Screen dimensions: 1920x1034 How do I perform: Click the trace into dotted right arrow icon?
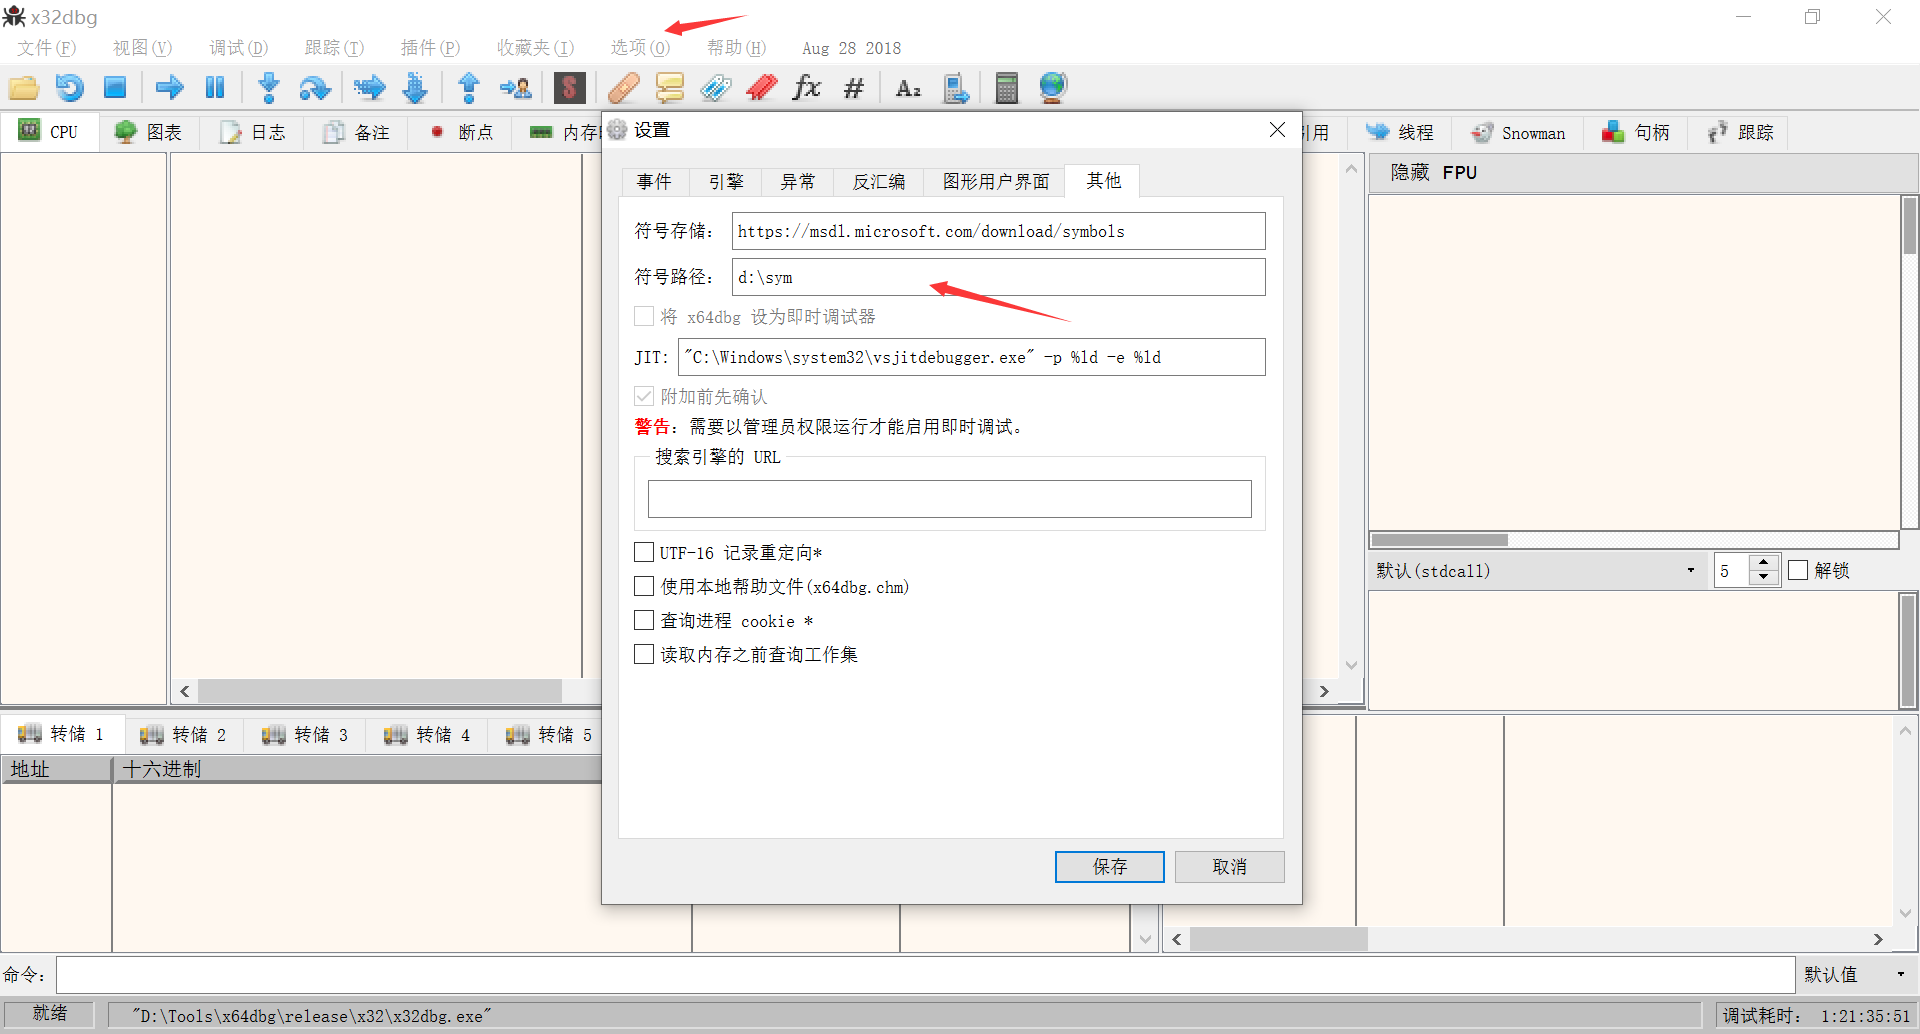(x=369, y=88)
